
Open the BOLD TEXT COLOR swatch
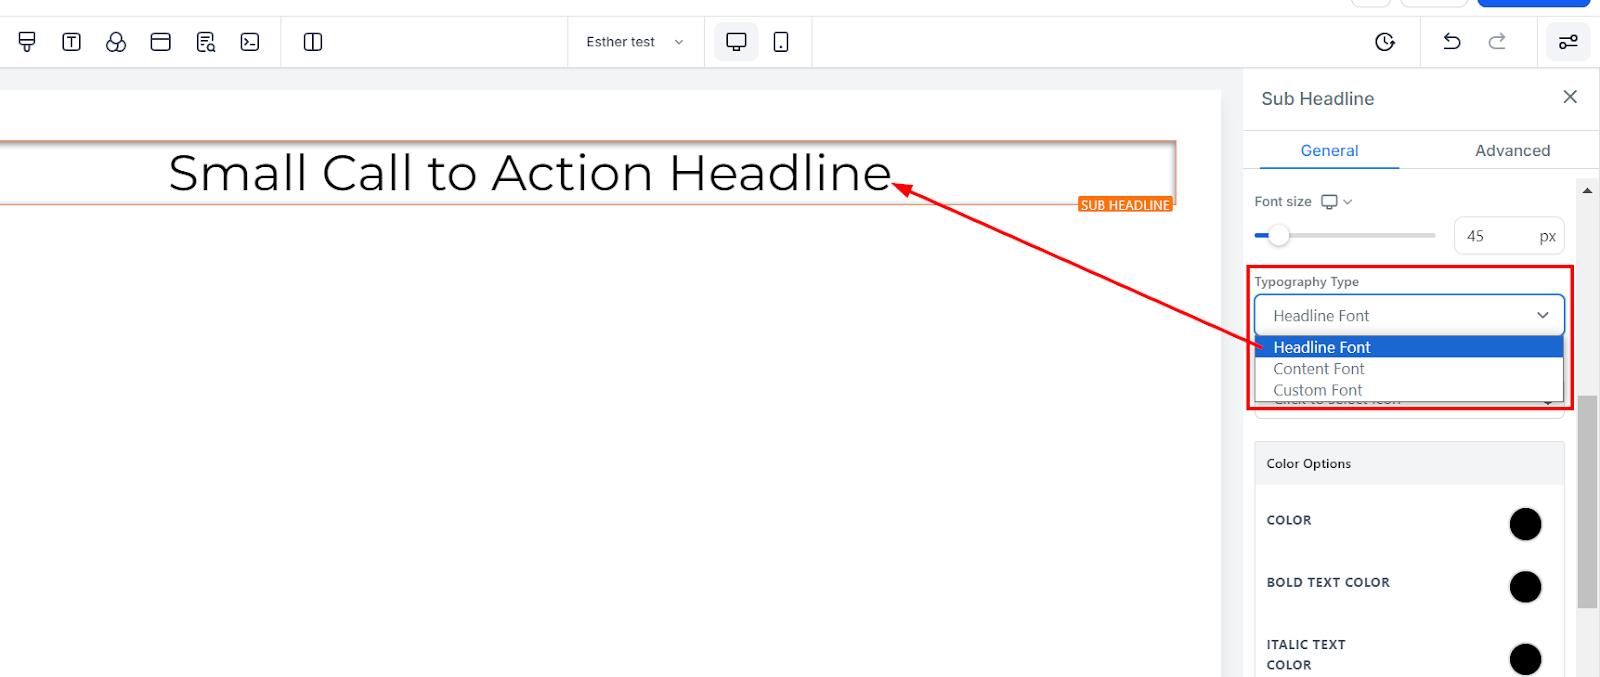point(1525,587)
